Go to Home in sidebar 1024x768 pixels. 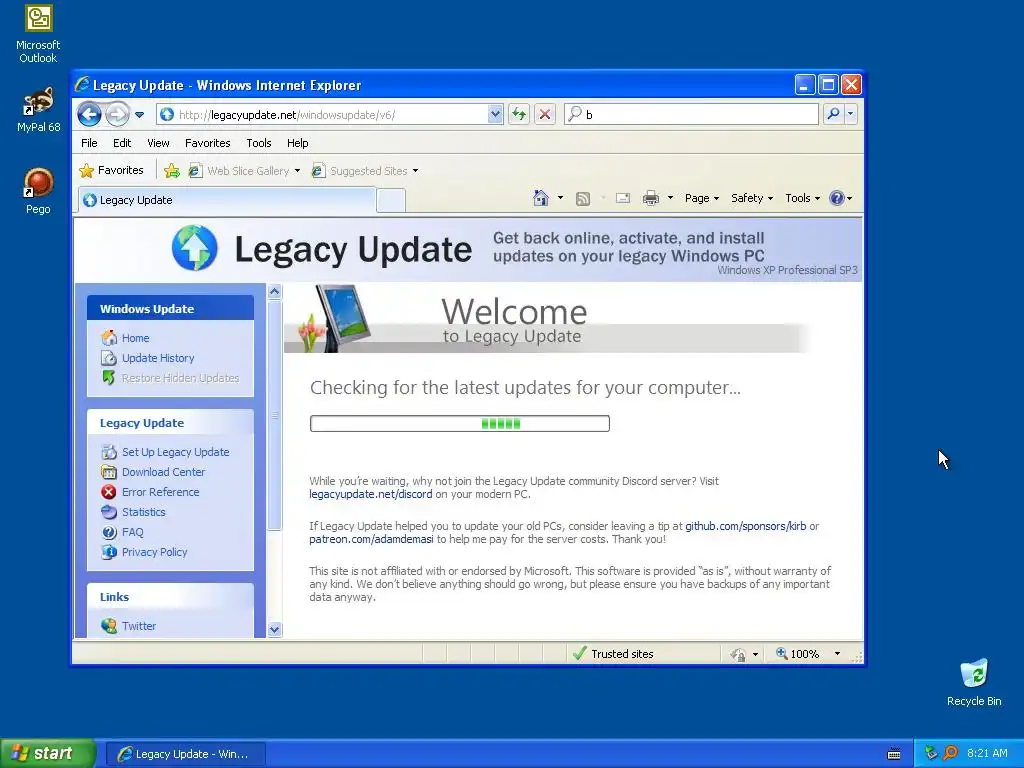tap(135, 338)
